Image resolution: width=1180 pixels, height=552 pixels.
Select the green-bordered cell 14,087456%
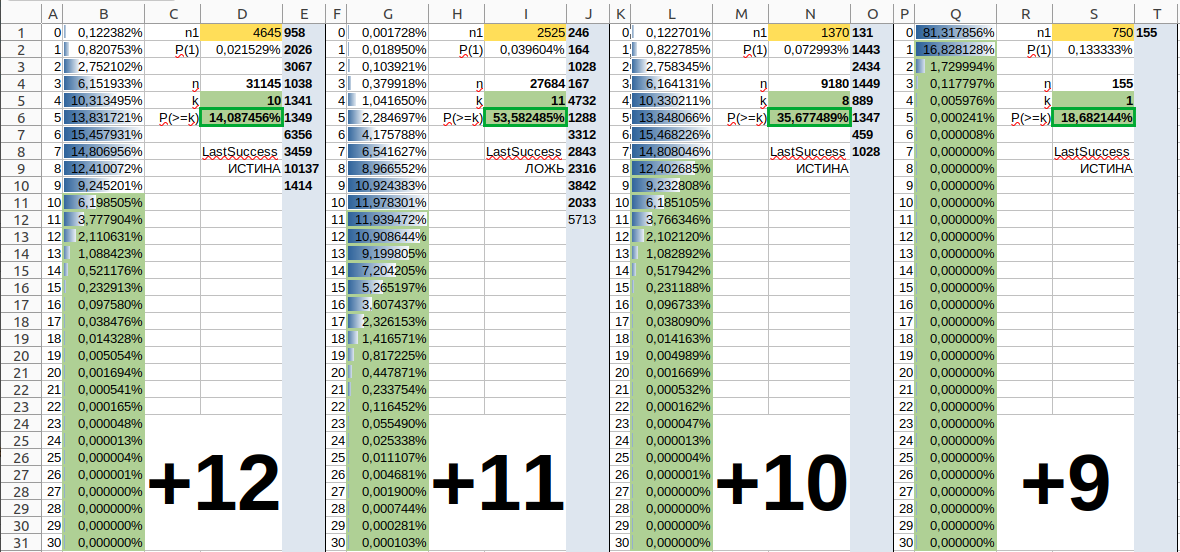pos(242,117)
